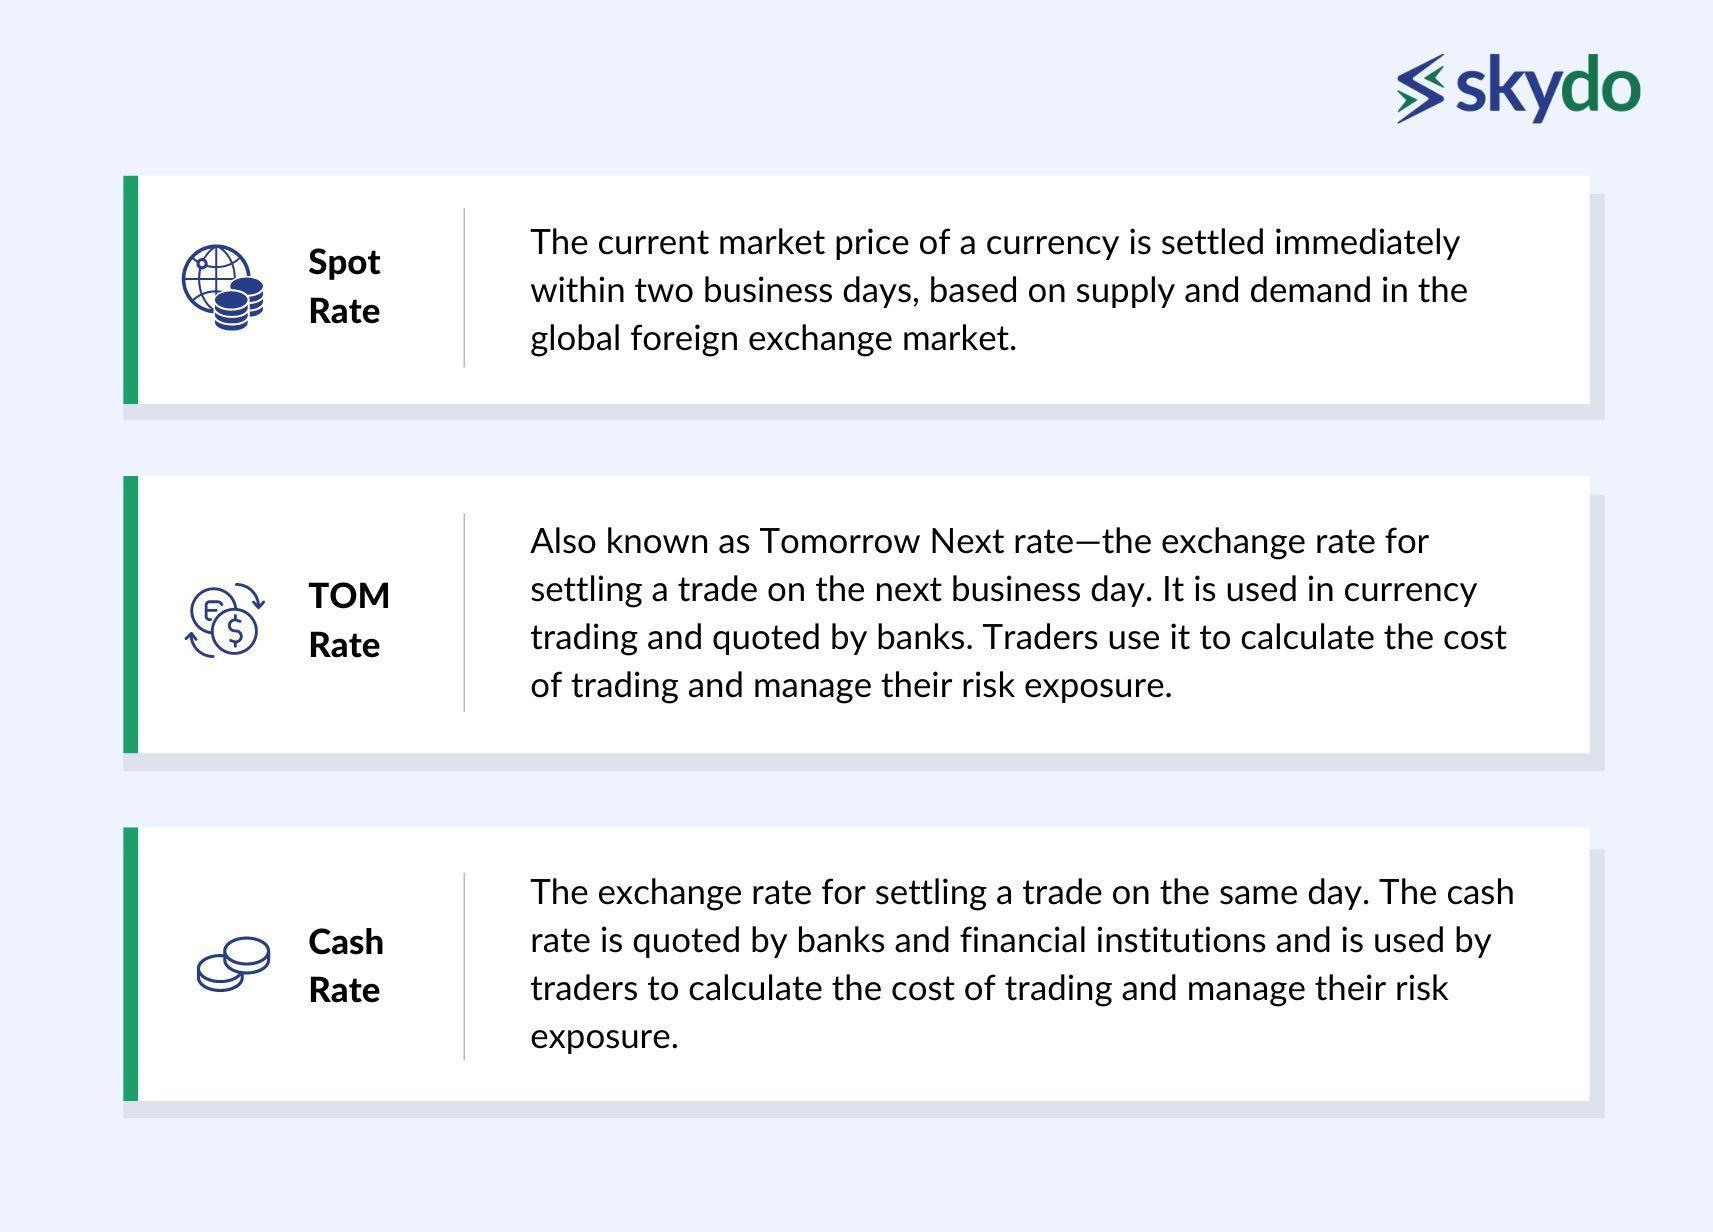Click the globe and coins icon
This screenshot has height=1232, width=1713.
(223, 287)
